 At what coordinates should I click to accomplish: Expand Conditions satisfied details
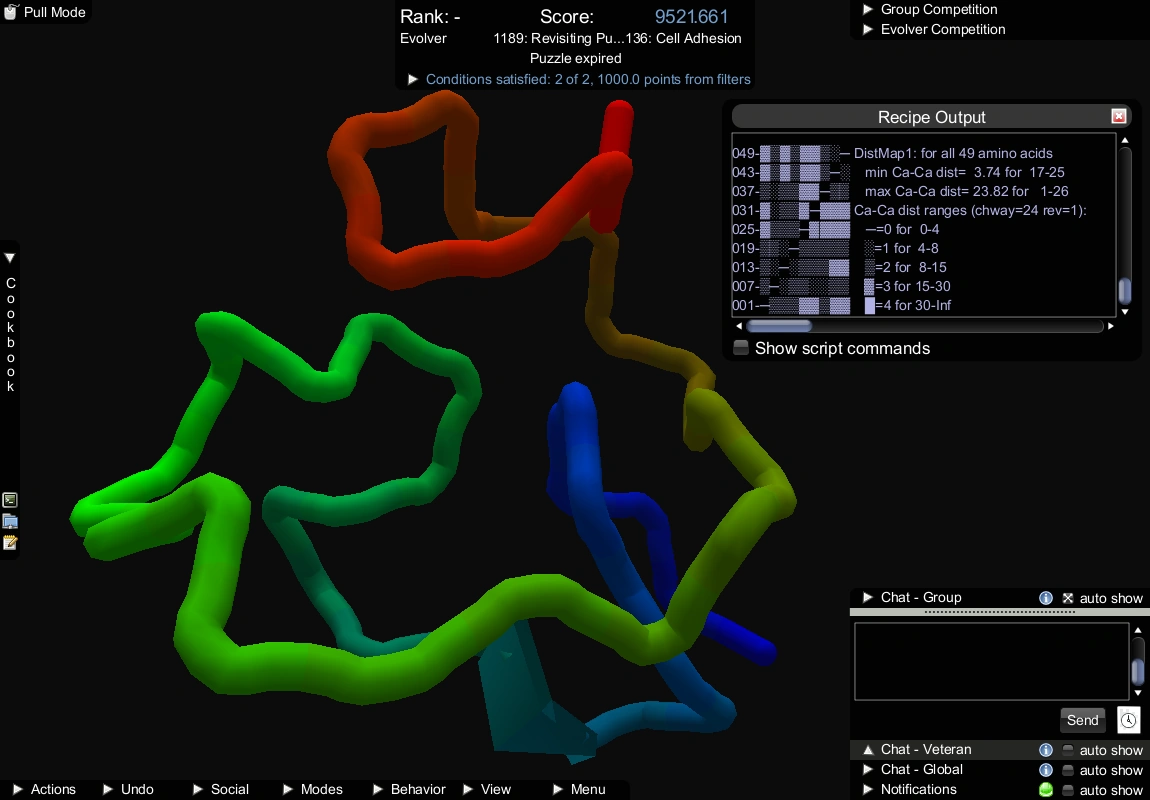tap(412, 79)
